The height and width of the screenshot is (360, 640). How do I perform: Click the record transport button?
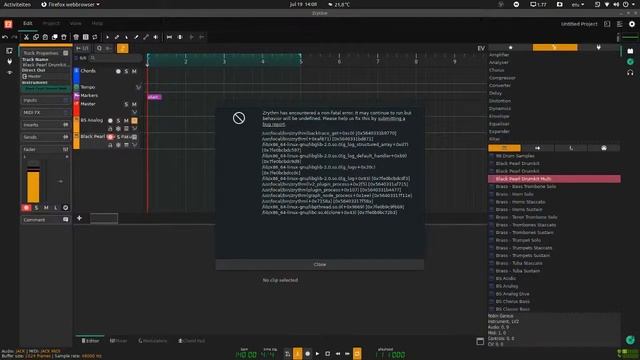(307, 353)
